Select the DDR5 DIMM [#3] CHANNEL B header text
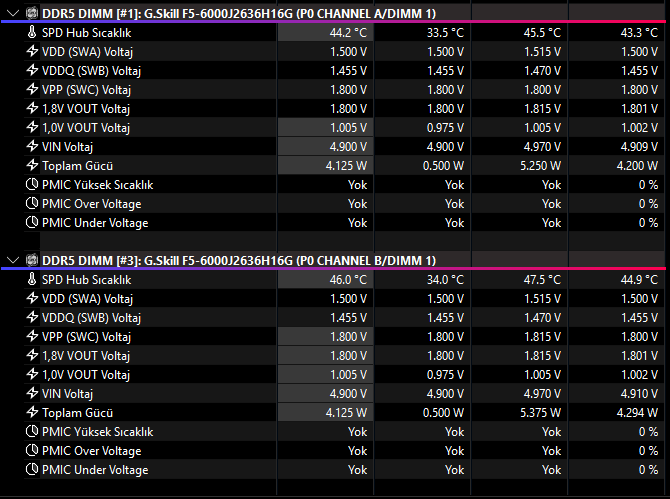670x499 pixels. (239, 261)
